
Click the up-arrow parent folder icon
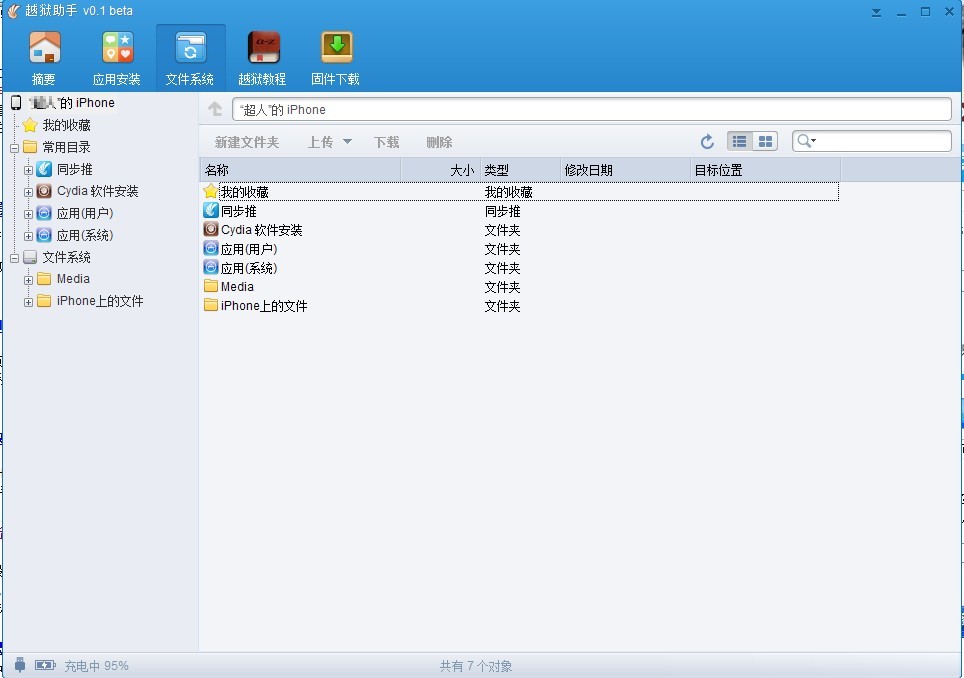215,109
